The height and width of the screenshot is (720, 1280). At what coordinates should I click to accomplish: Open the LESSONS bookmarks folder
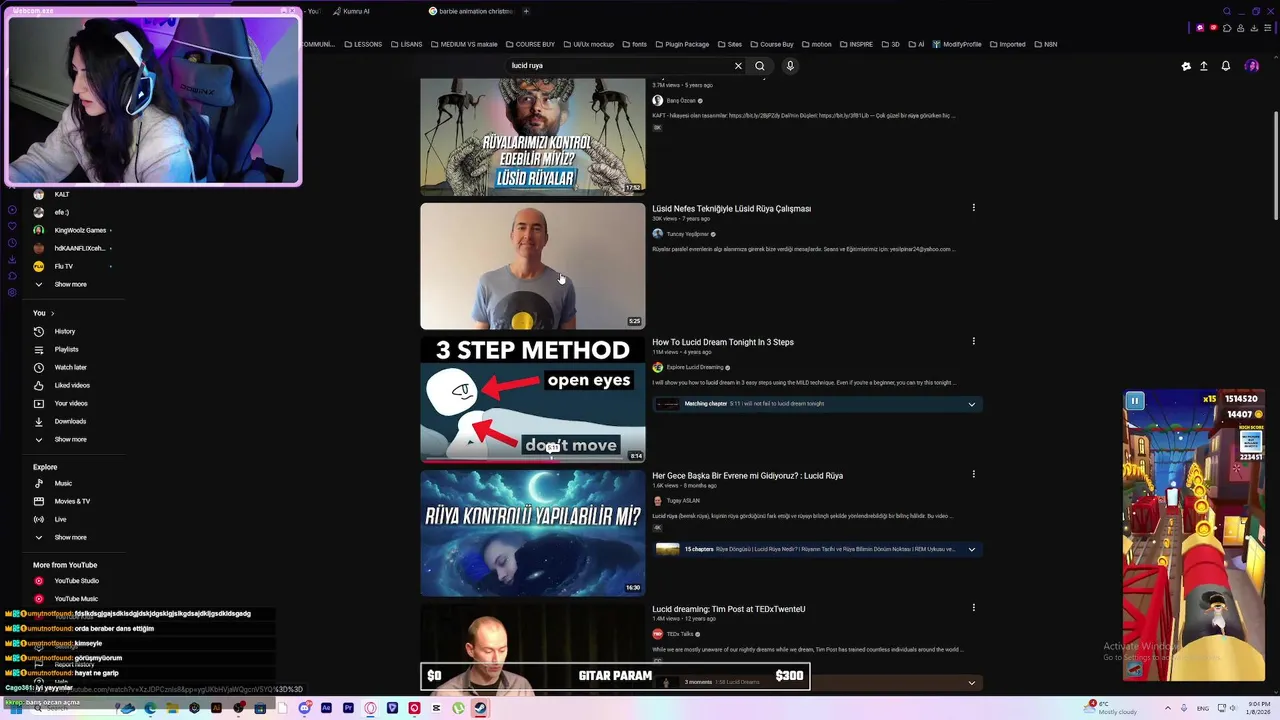tap(363, 44)
